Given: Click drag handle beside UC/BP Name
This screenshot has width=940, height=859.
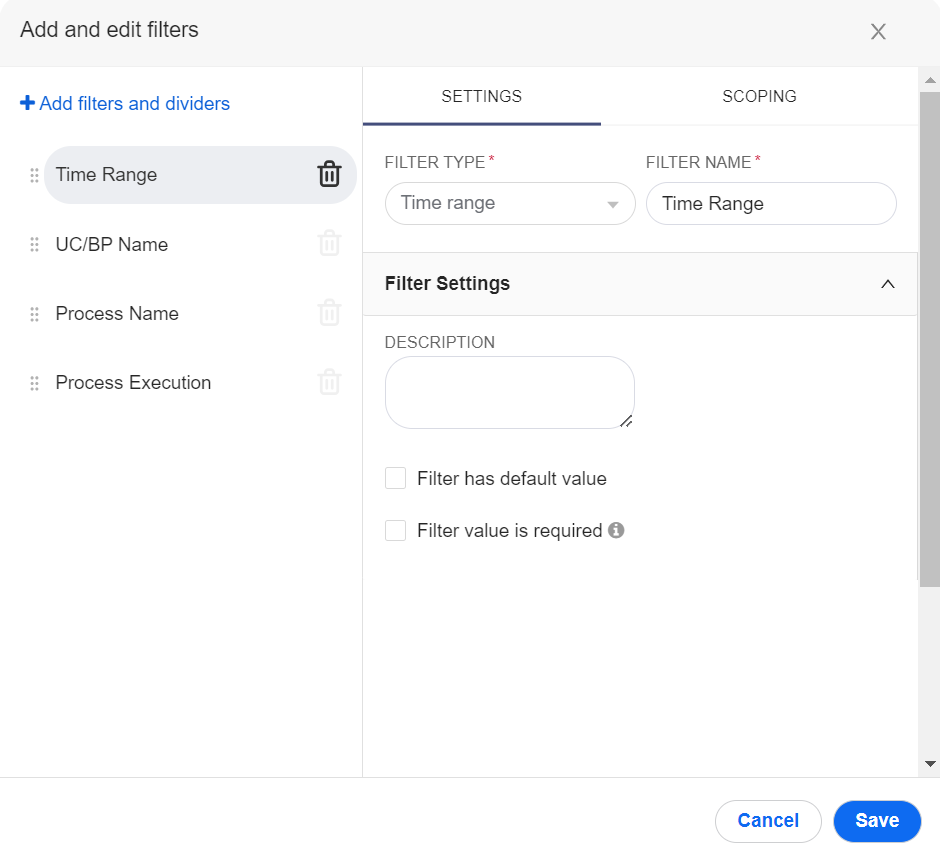Looking at the screenshot, I should point(34,245).
